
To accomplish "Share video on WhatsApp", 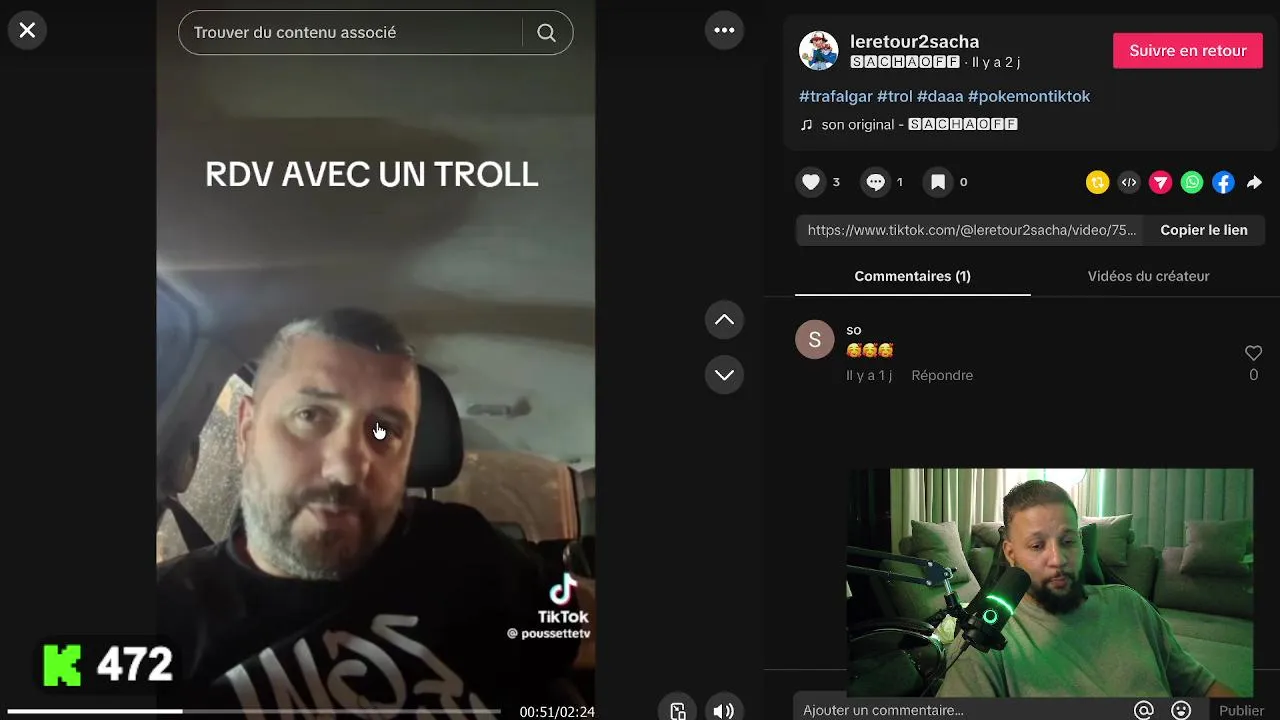I will (1192, 182).
